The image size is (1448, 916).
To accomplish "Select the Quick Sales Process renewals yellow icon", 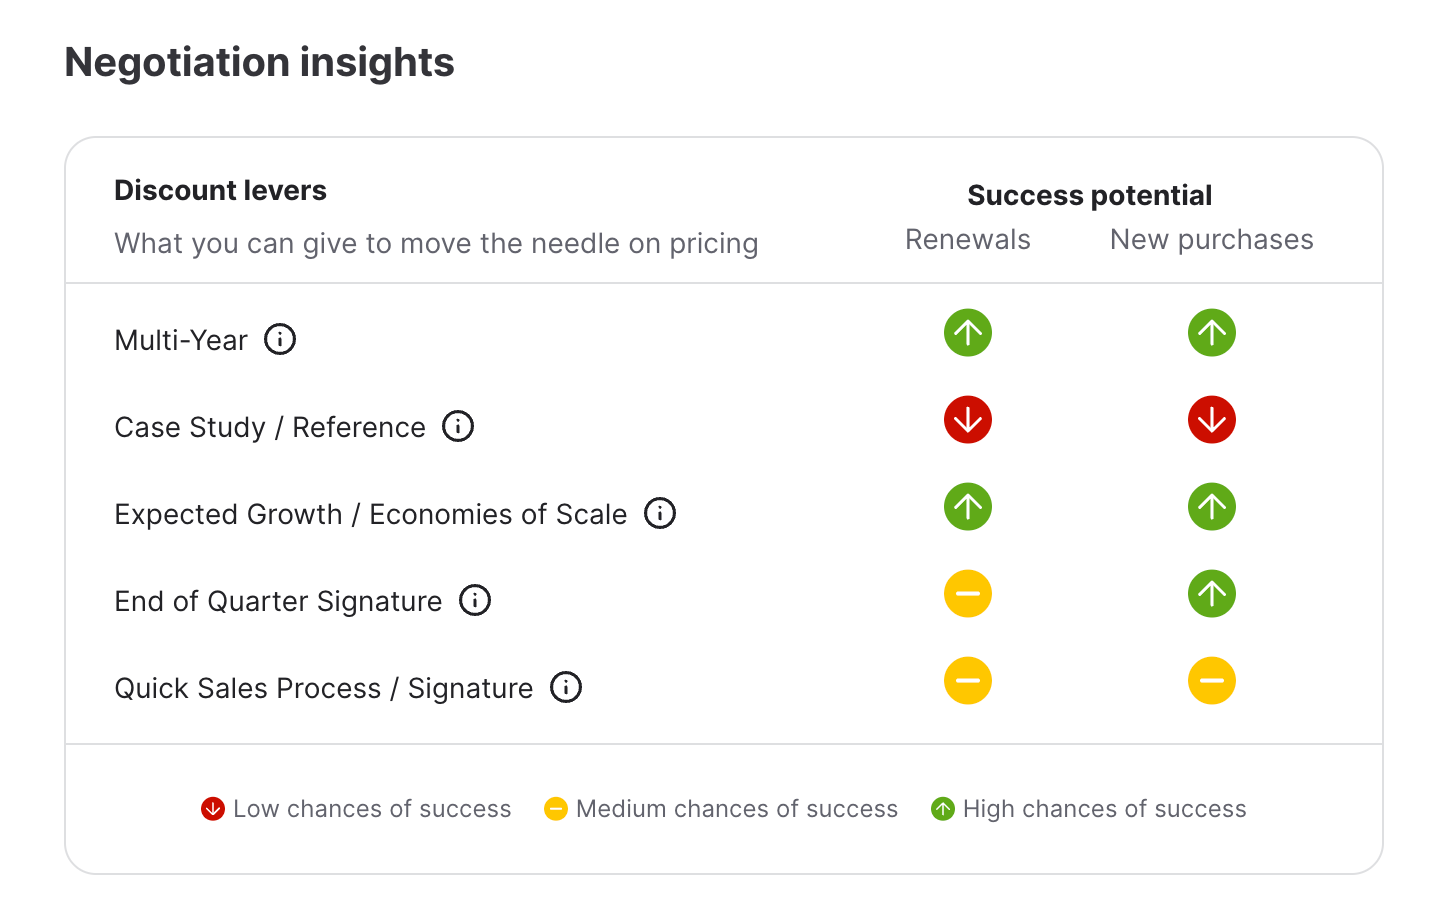I will [x=968, y=680].
